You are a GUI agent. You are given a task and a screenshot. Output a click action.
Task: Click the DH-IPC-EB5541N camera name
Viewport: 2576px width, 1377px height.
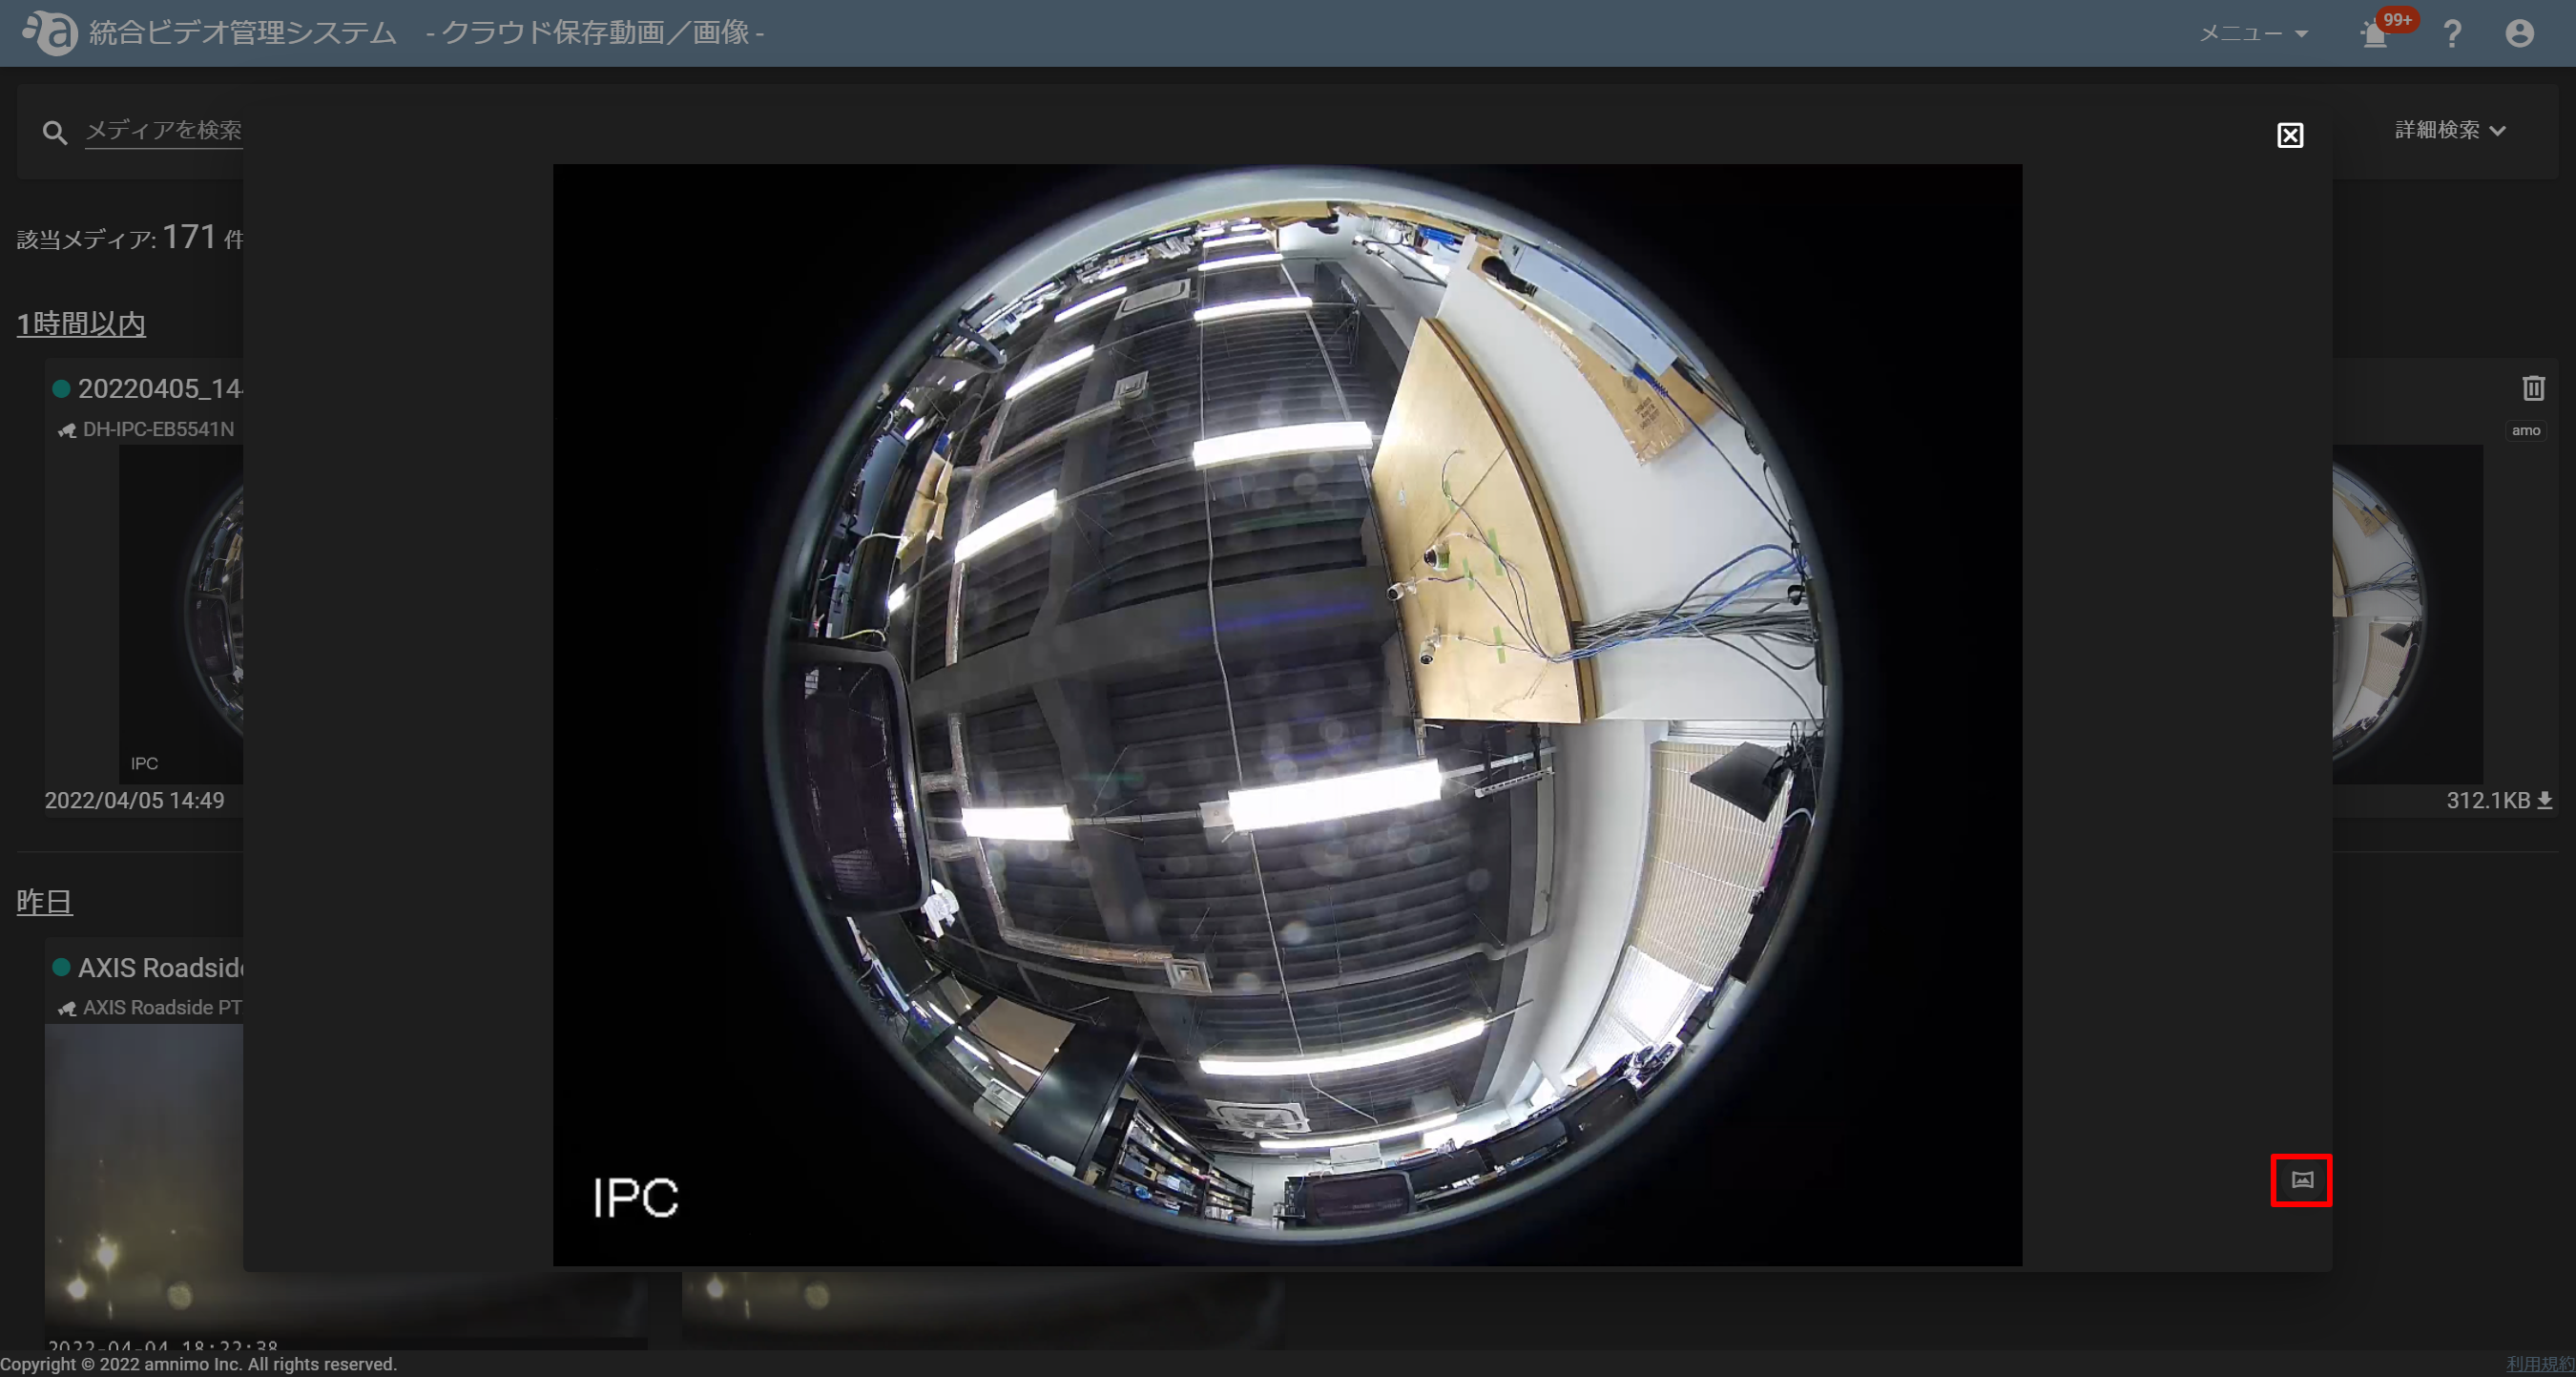158,429
